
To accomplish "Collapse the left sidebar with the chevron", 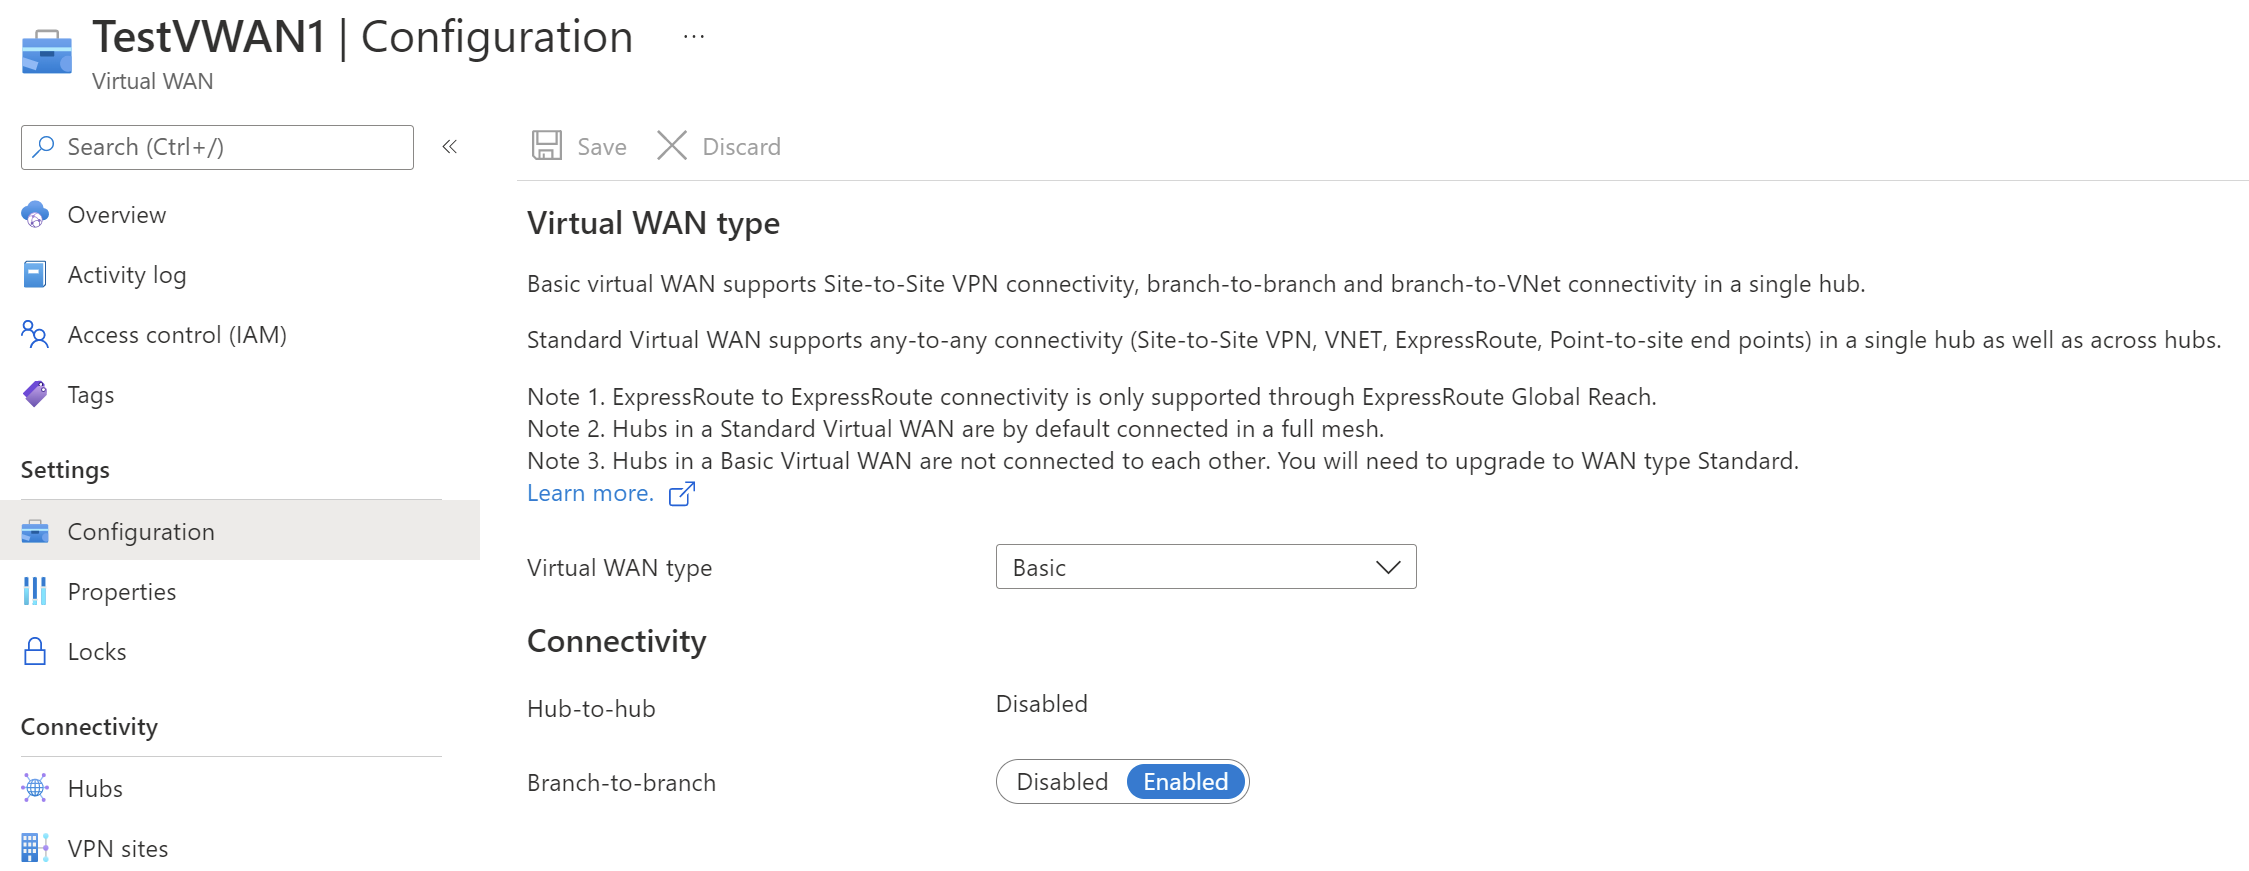I will pos(450,146).
